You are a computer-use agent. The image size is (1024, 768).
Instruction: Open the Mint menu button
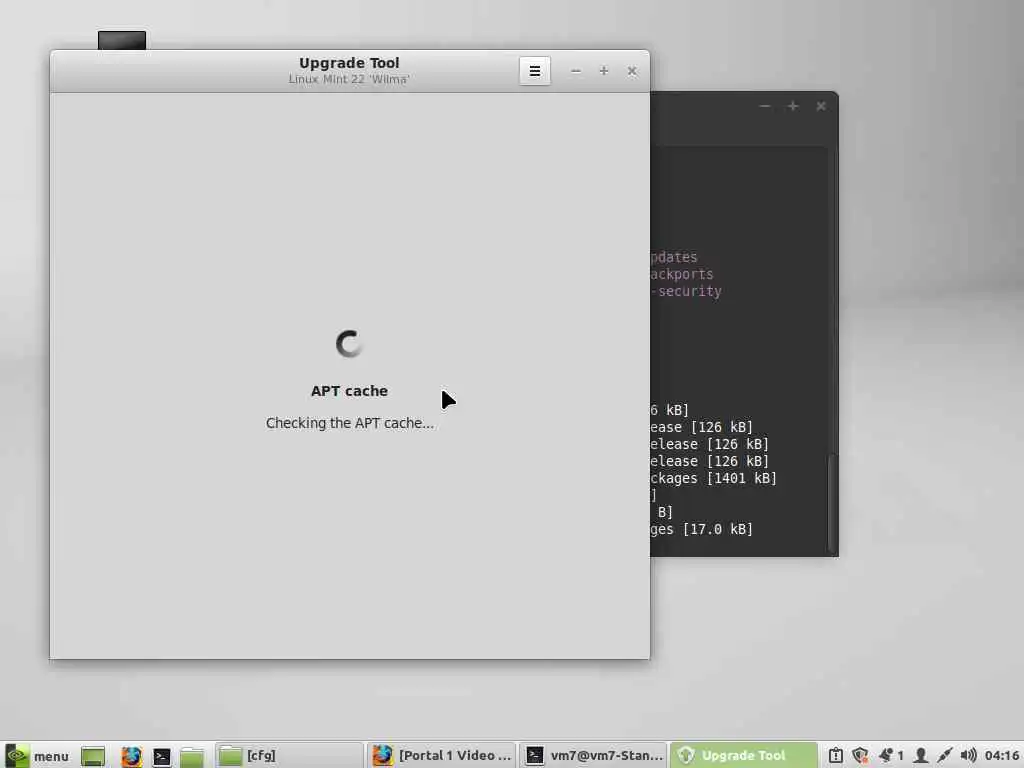coord(37,756)
